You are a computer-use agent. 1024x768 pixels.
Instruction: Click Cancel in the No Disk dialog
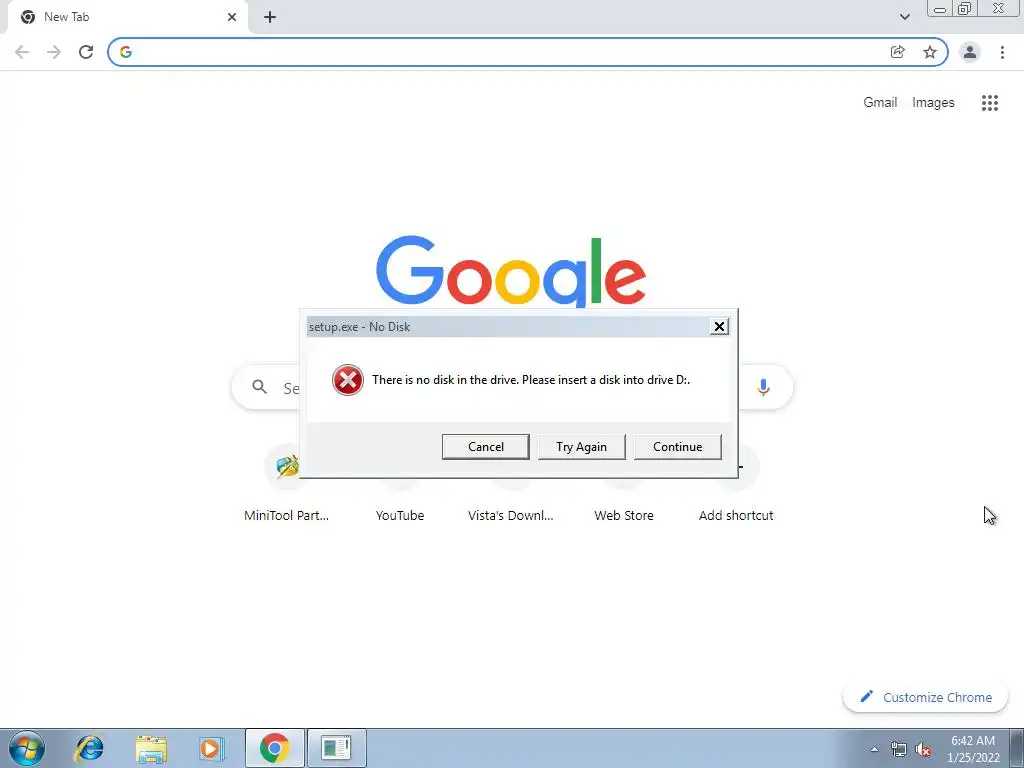click(x=485, y=447)
